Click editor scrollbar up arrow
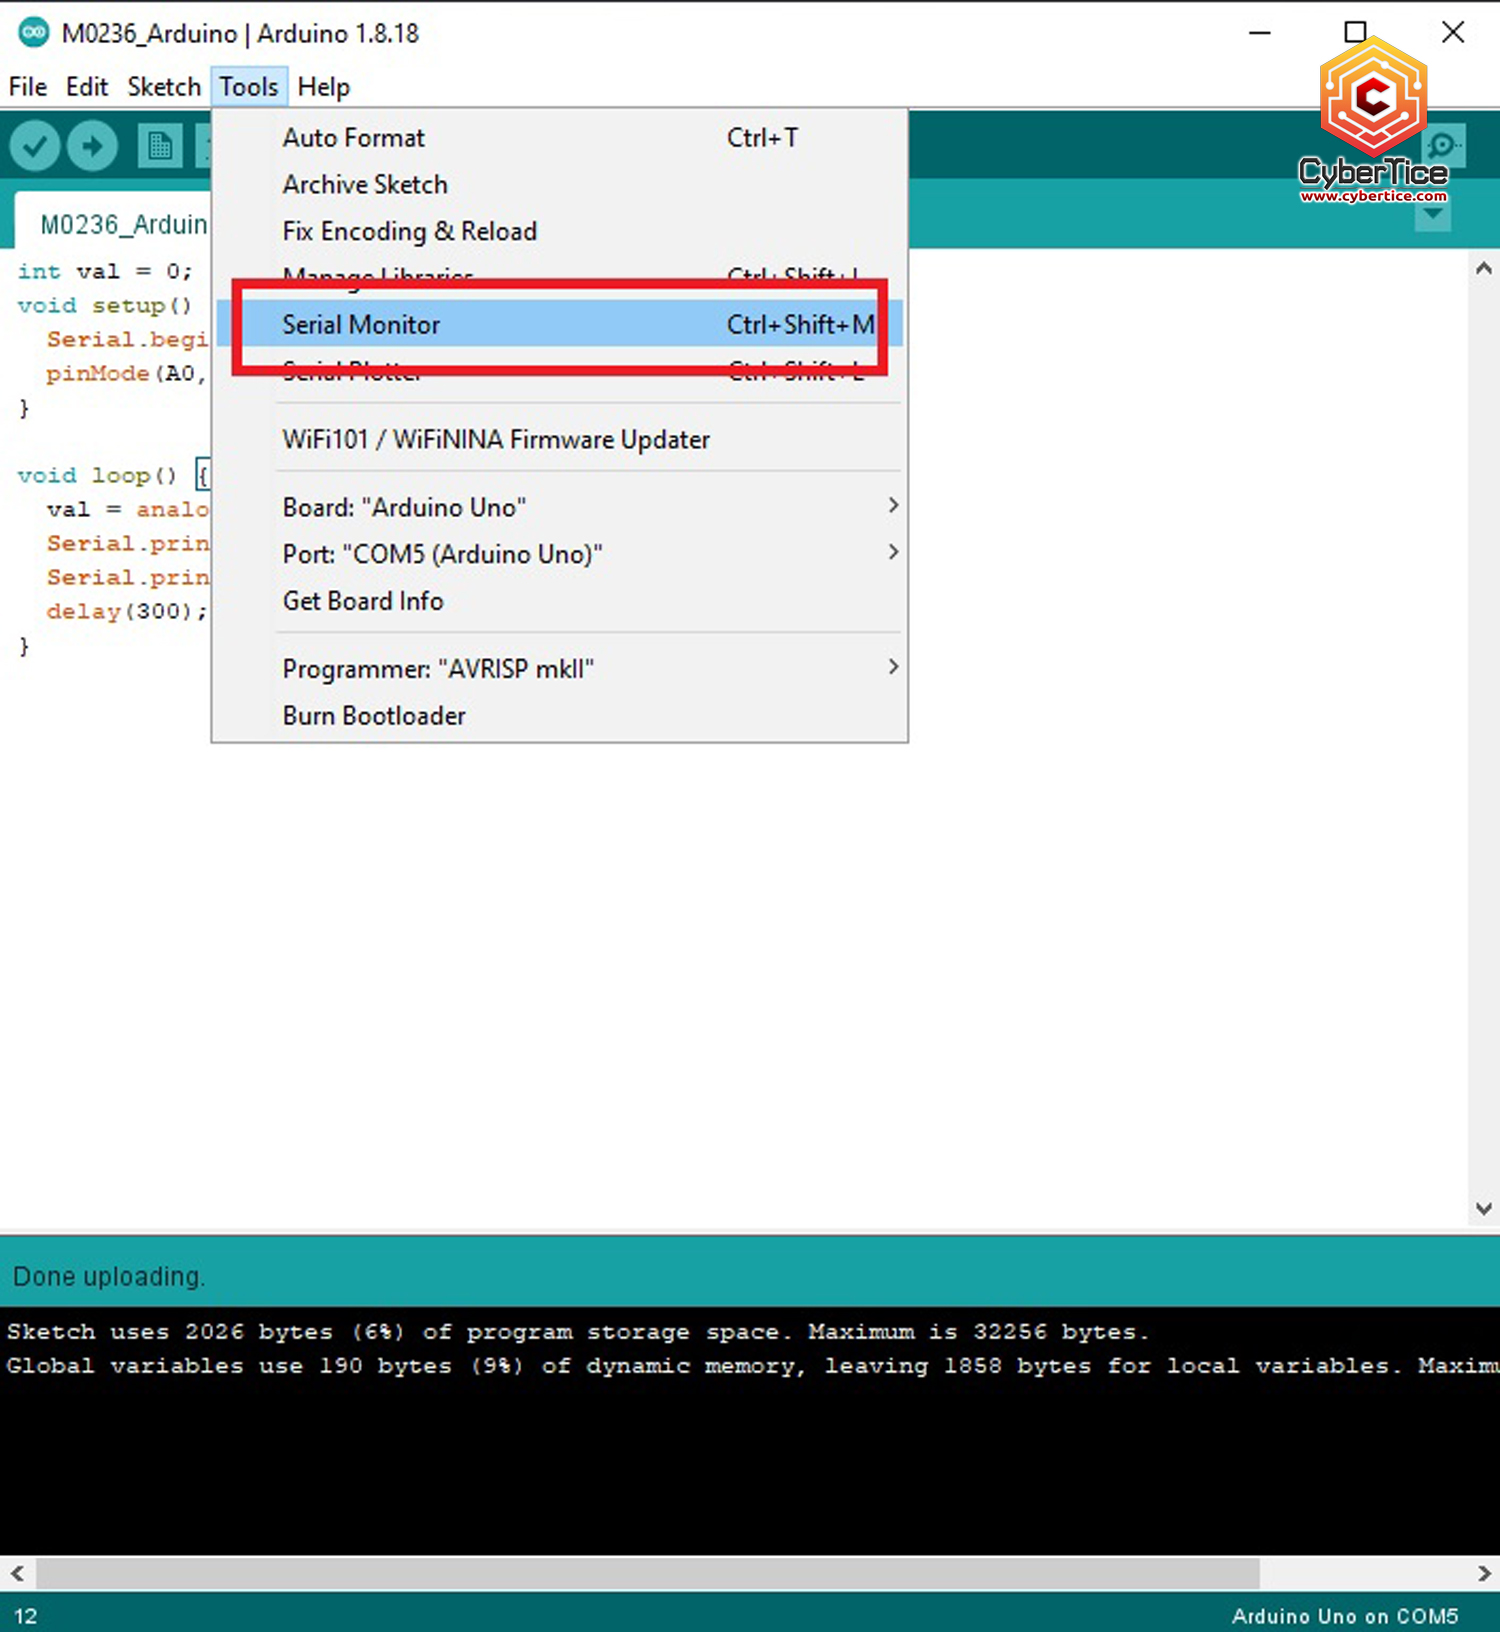Screen dimensions: 1500x1632 click(1484, 268)
